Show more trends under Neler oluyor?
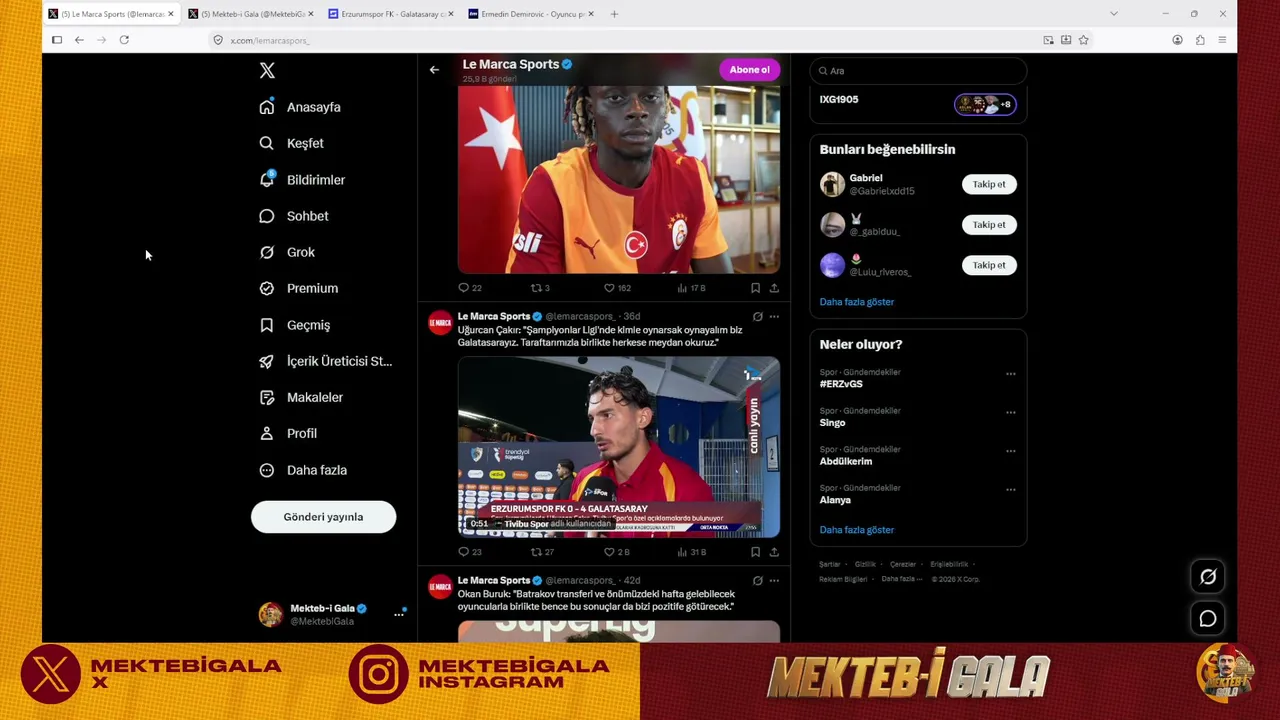 (857, 530)
